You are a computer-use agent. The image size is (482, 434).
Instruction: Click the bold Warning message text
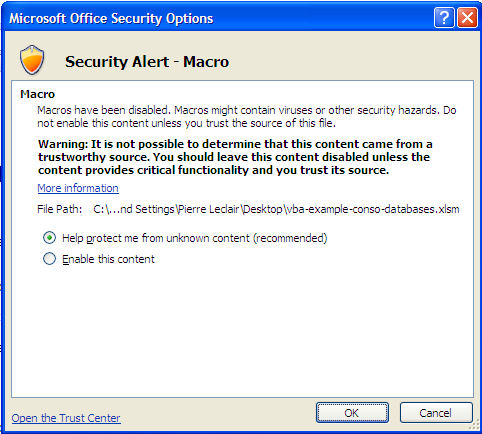pos(235,157)
